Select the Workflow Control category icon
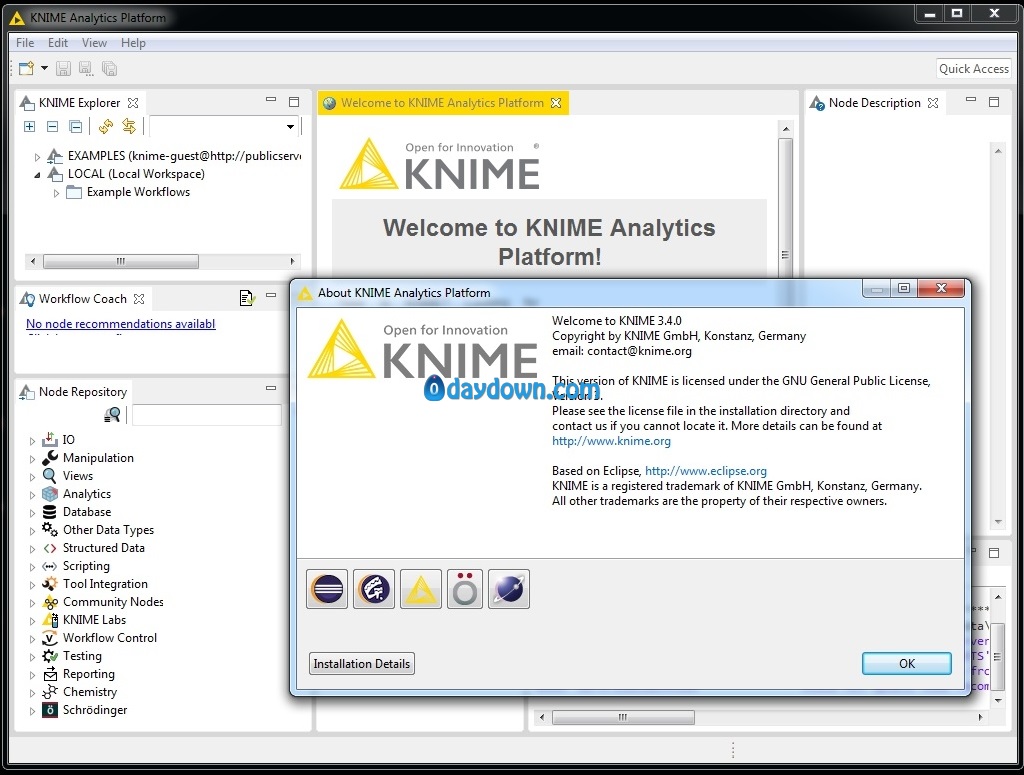The height and width of the screenshot is (775, 1024). click(x=50, y=638)
